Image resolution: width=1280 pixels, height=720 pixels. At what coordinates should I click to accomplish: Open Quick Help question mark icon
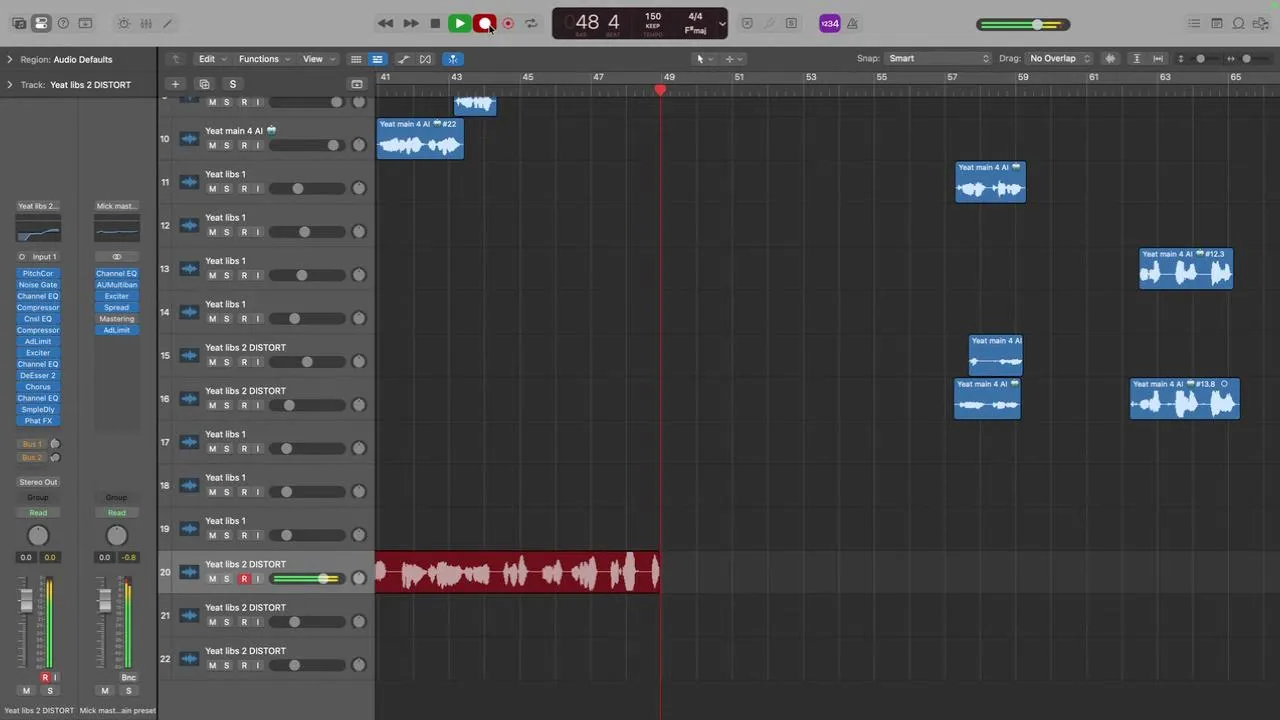[63, 23]
